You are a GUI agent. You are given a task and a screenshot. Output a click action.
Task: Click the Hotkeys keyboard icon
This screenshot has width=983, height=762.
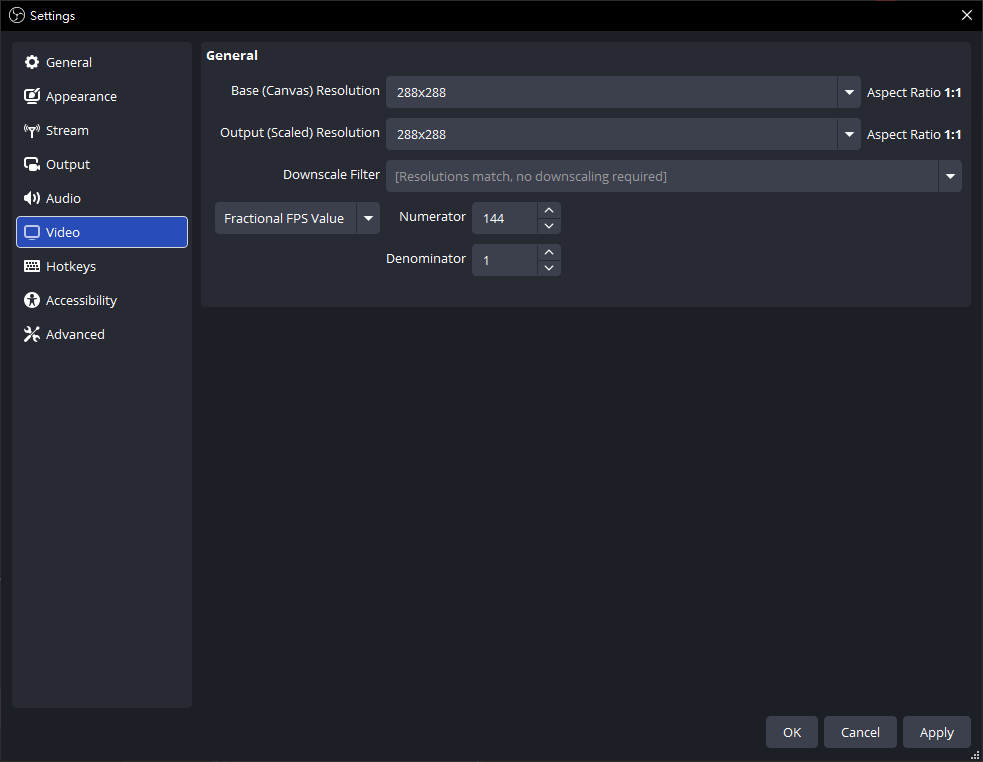[x=31, y=266]
